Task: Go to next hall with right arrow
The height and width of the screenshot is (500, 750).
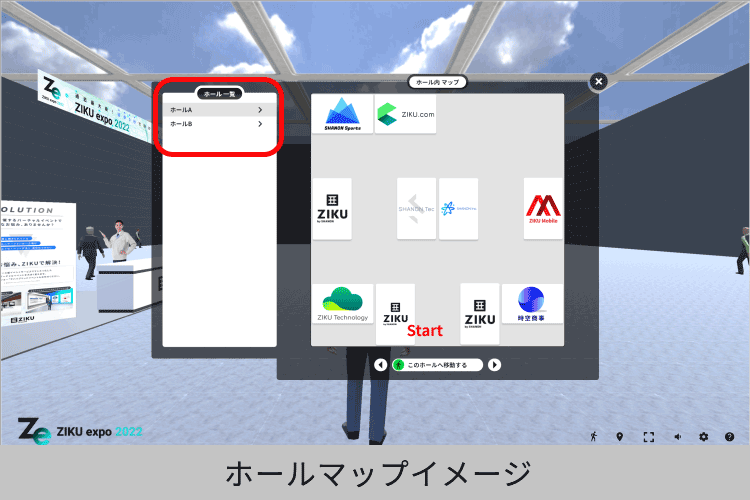Action: coord(495,365)
